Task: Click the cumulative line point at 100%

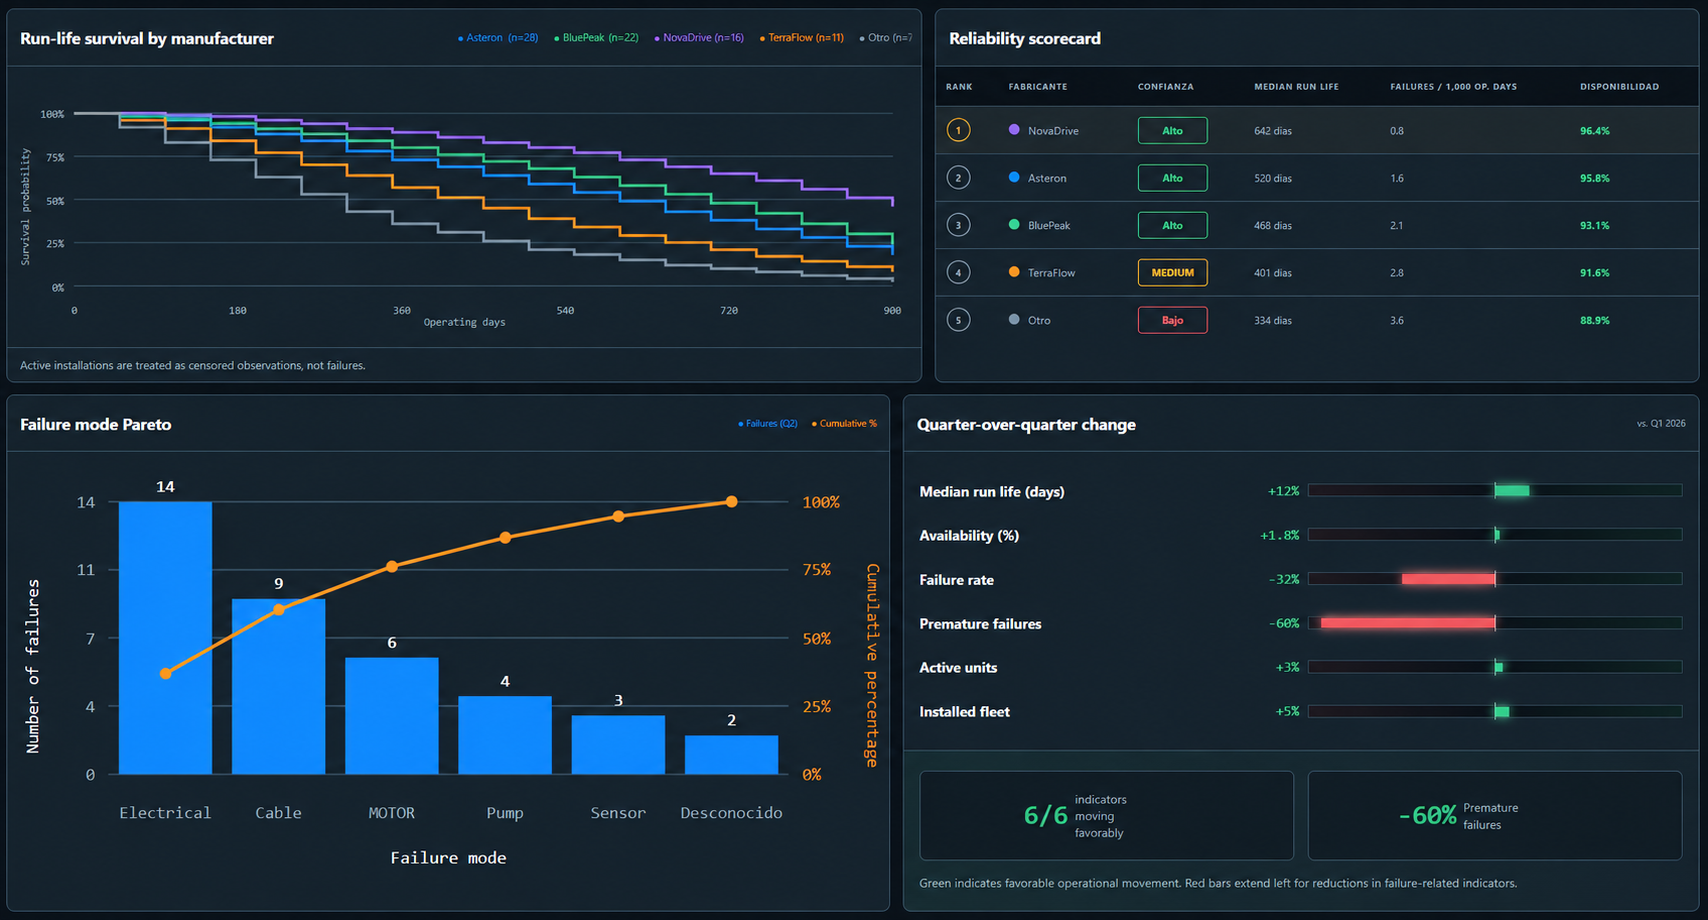Action: (x=731, y=502)
